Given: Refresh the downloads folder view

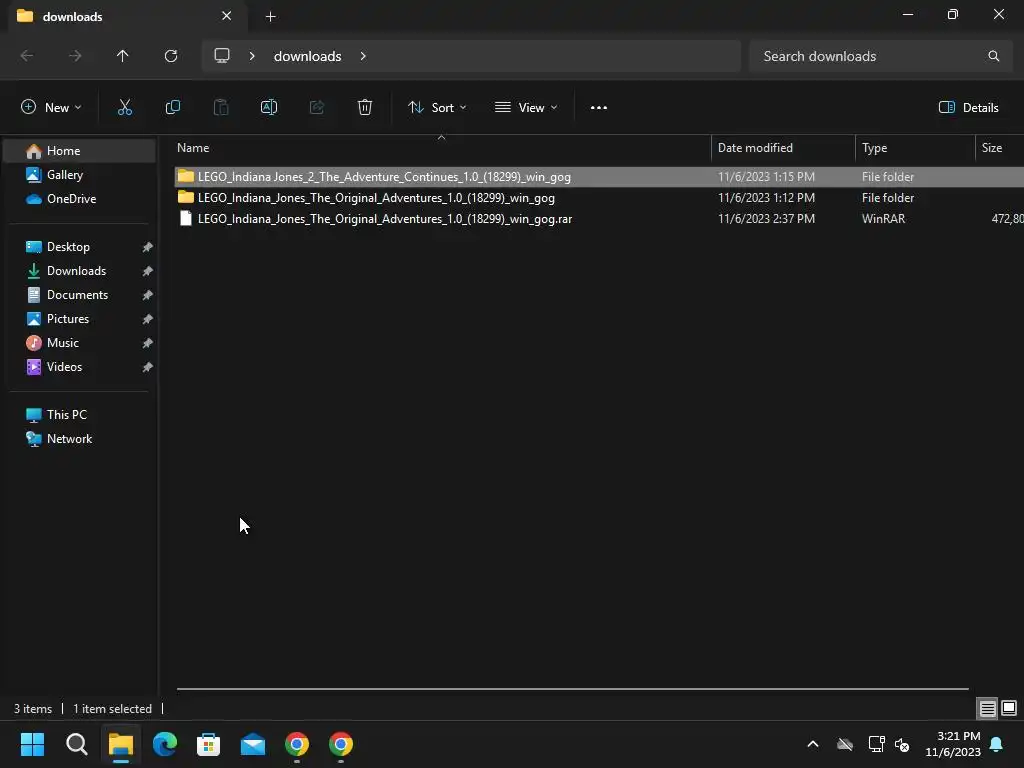Looking at the screenshot, I should point(171,56).
